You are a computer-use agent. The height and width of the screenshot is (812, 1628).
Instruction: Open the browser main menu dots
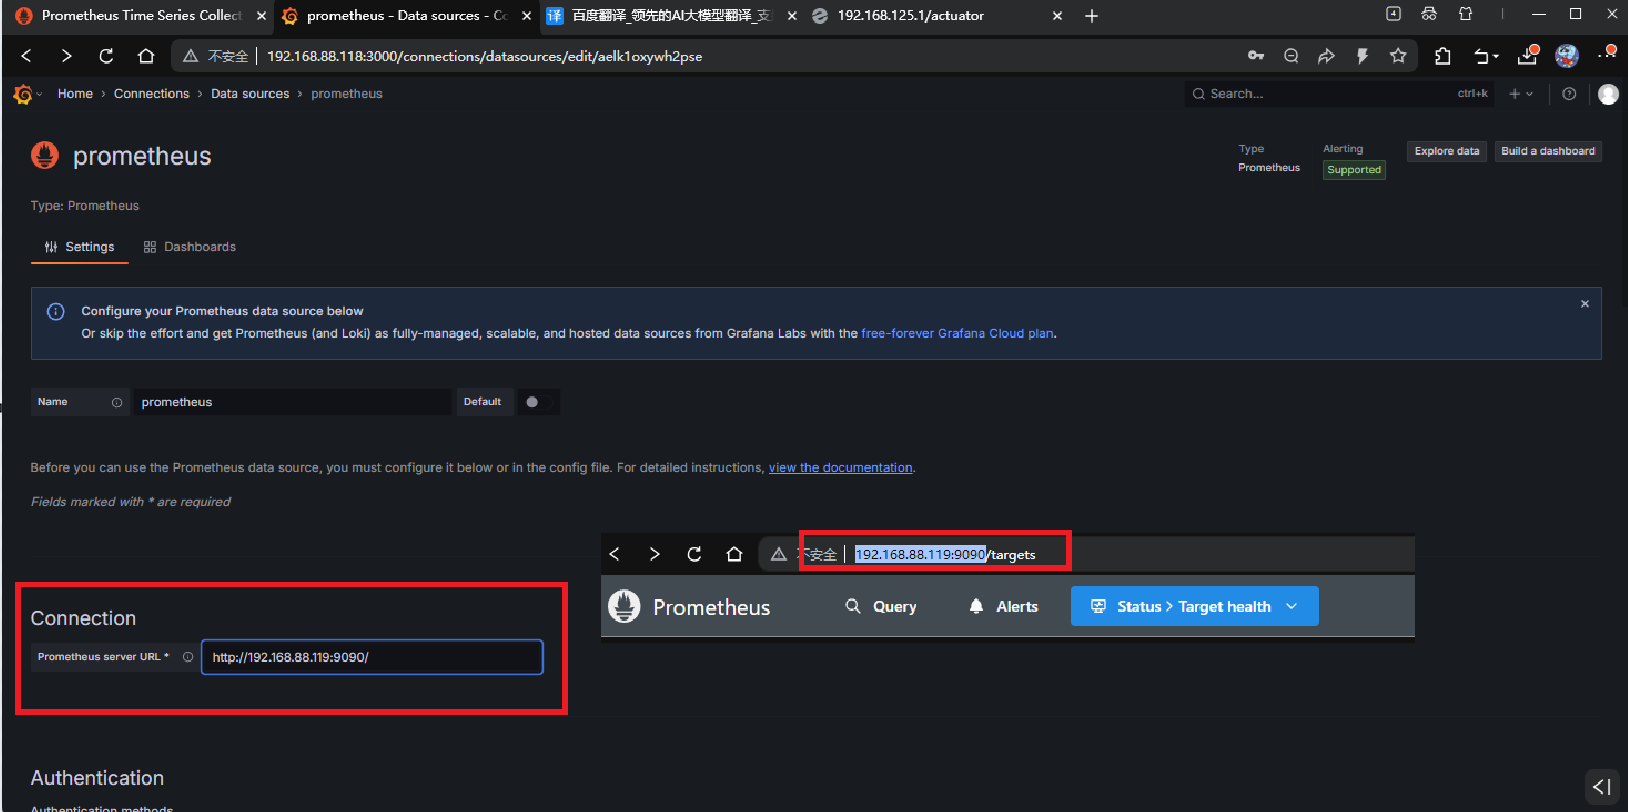1607,54
